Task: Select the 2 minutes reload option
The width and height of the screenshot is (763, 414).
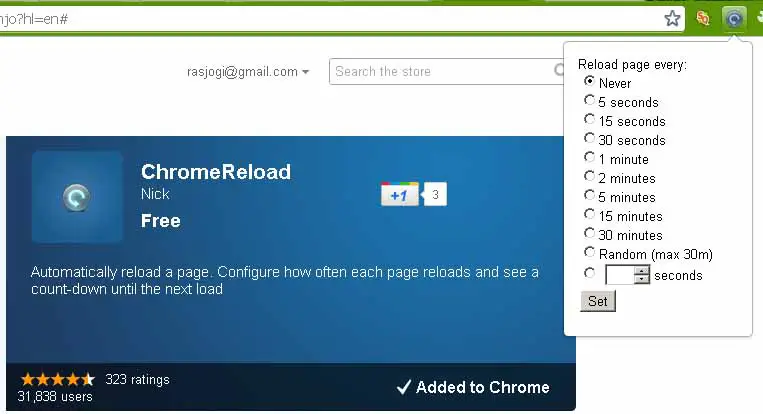Action: [x=589, y=176]
